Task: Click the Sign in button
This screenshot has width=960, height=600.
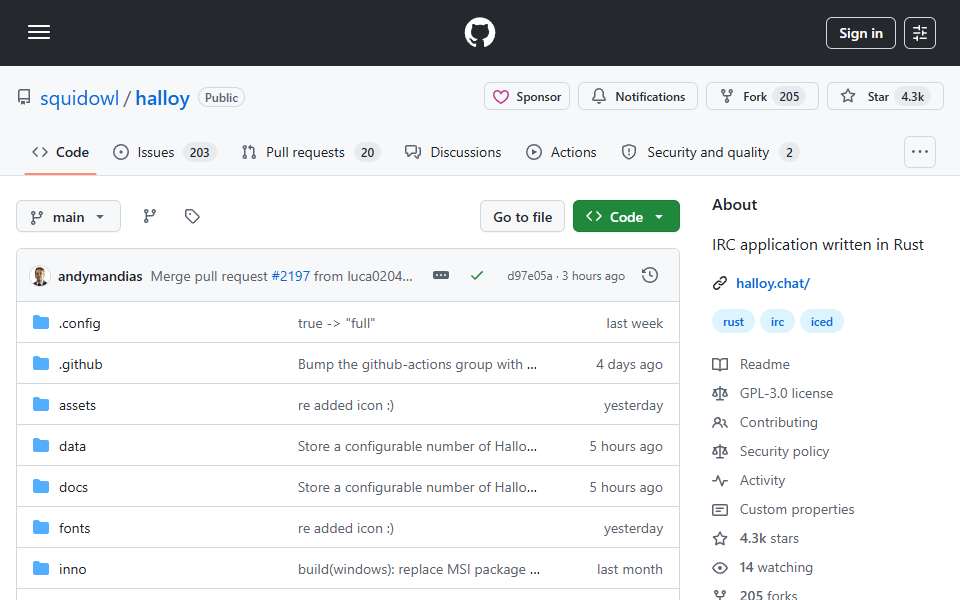Action: (x=860, y=33)
